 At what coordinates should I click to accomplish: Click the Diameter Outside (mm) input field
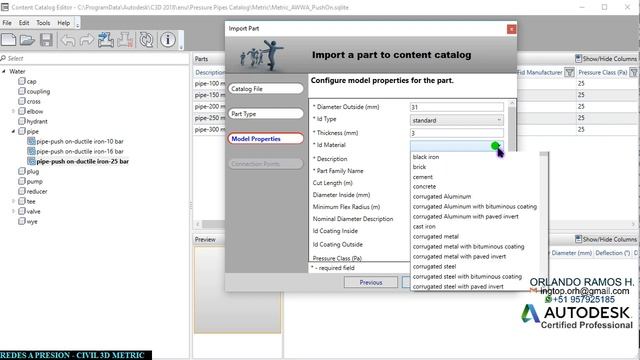[x=457, y=107]
